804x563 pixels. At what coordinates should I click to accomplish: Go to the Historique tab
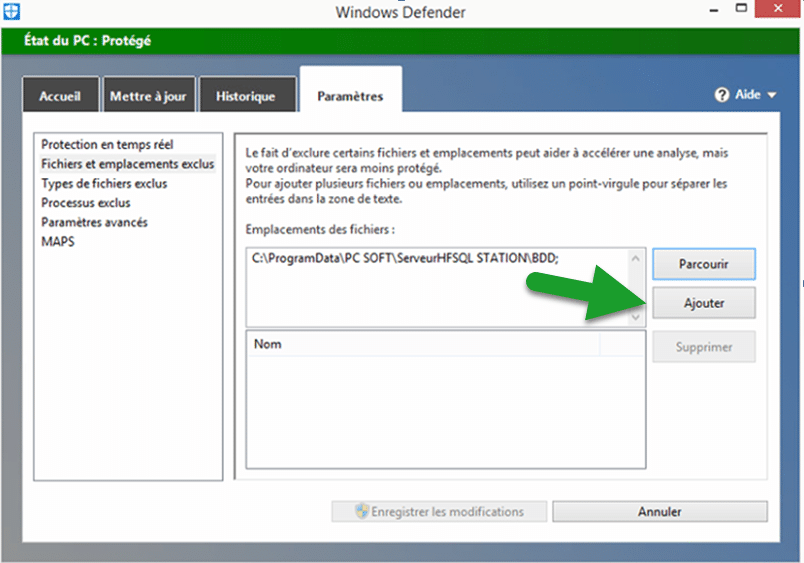pos(247,95)
